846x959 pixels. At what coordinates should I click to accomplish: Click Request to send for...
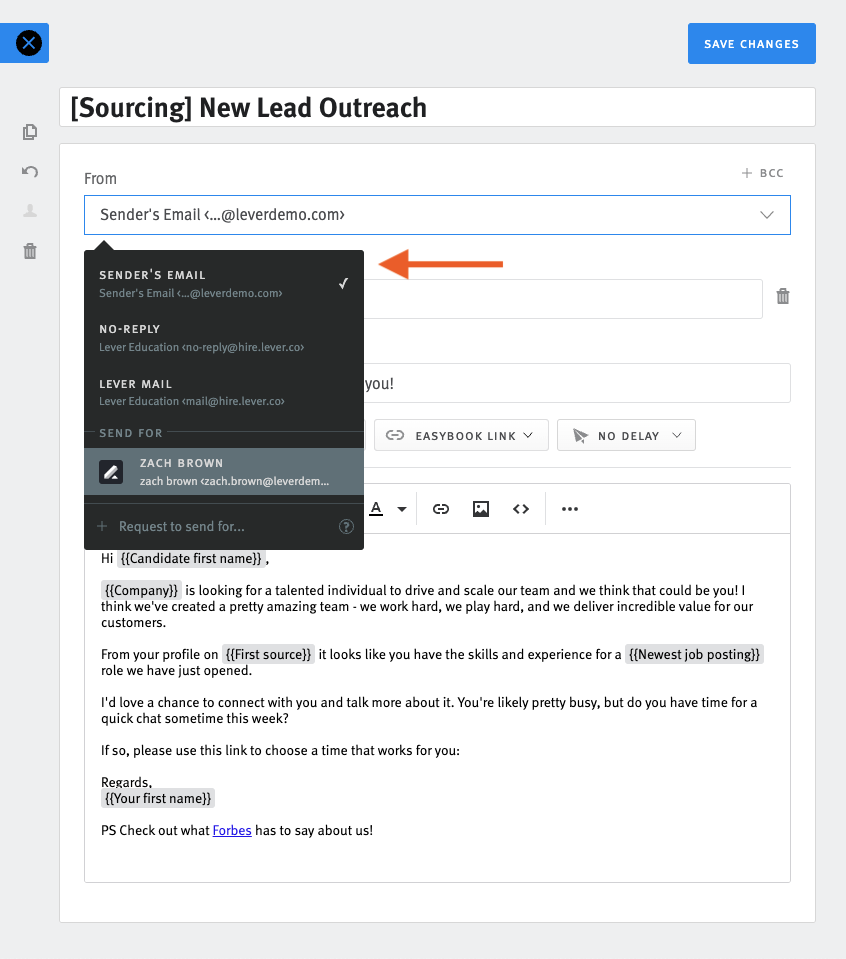coord(182,527)
